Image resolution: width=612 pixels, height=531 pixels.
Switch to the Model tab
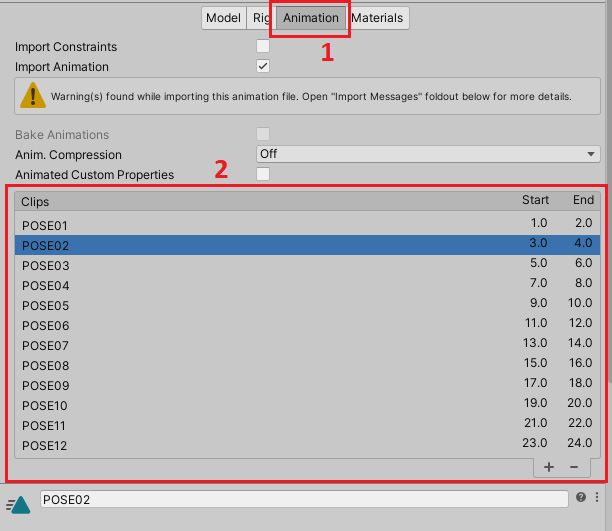pos(224,18)
